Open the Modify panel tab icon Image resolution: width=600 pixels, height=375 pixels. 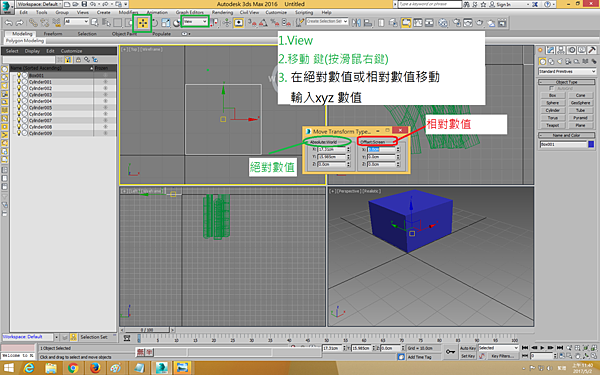tap(551, 50)
